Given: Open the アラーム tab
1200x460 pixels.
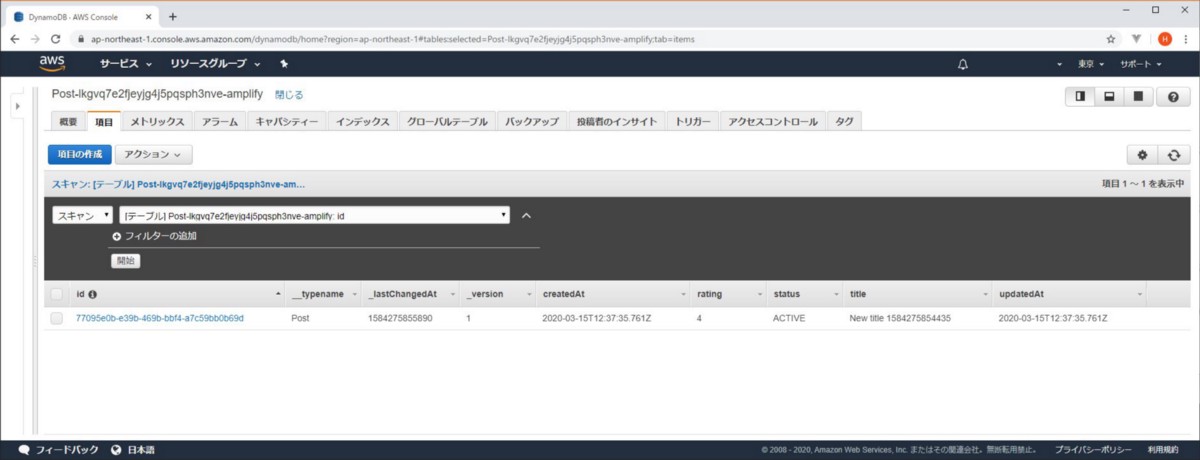Looking at the screenshot, I should tap(219, 122).
